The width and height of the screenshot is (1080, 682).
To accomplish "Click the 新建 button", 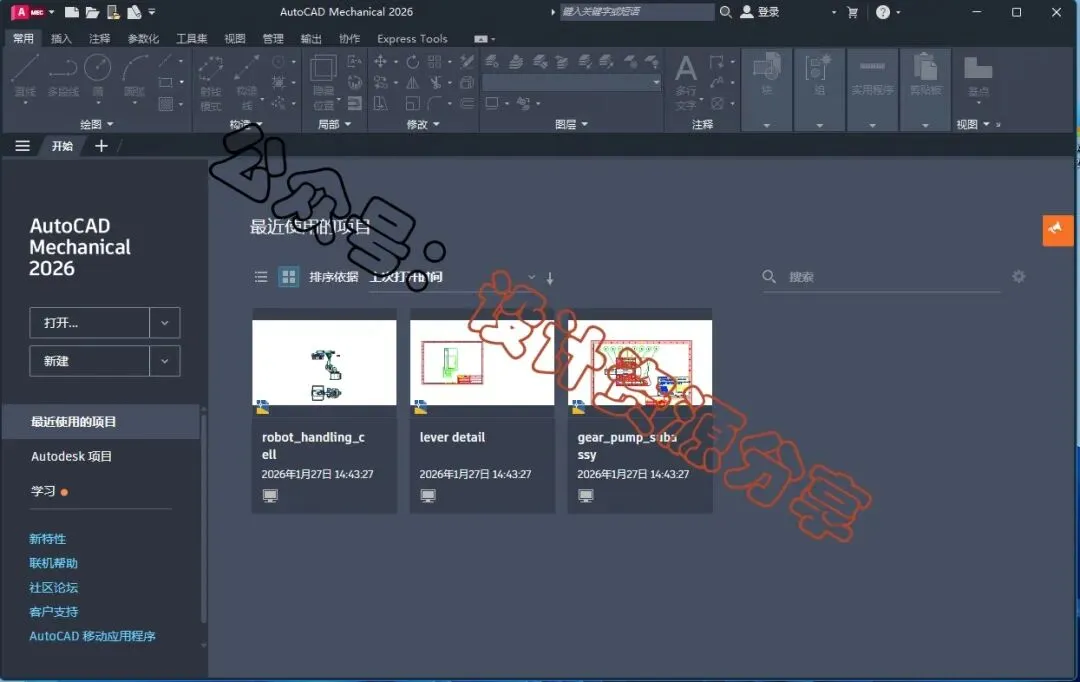I will pyautogui.click(x=90, y=361).
